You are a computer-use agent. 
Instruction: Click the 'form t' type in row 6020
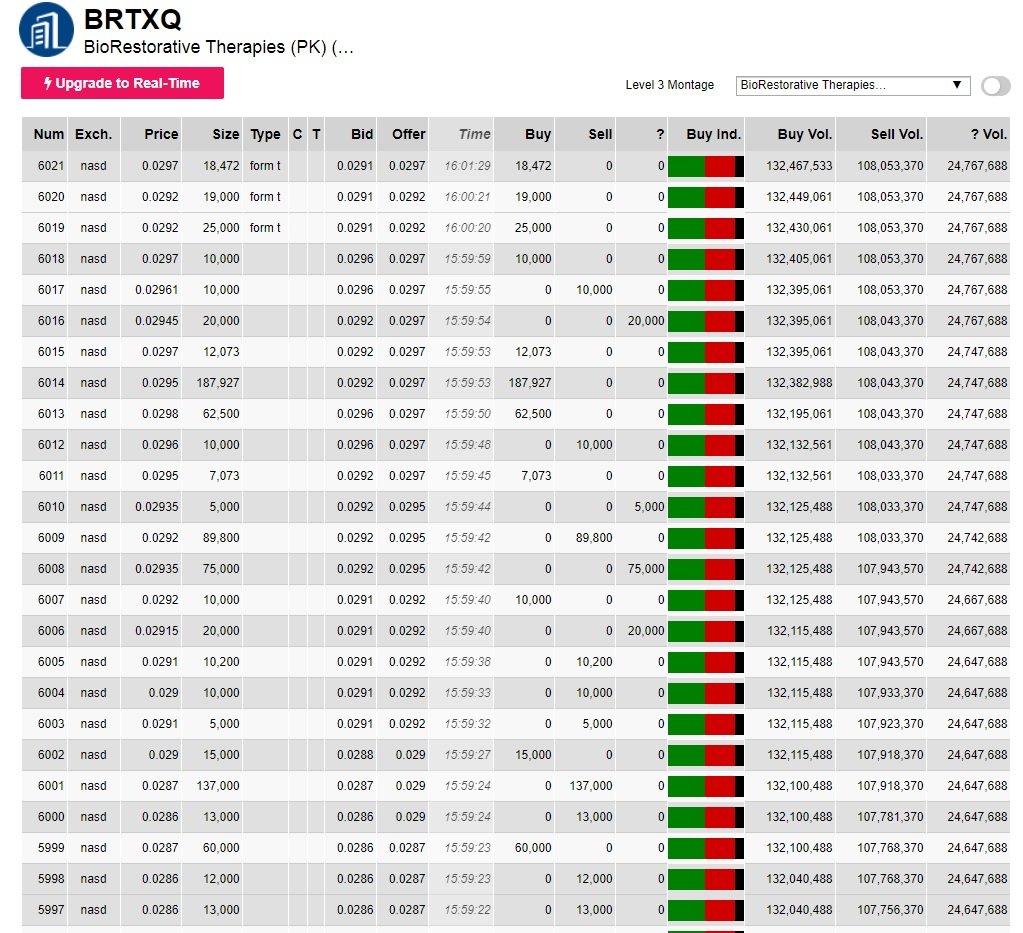point(265,197)
